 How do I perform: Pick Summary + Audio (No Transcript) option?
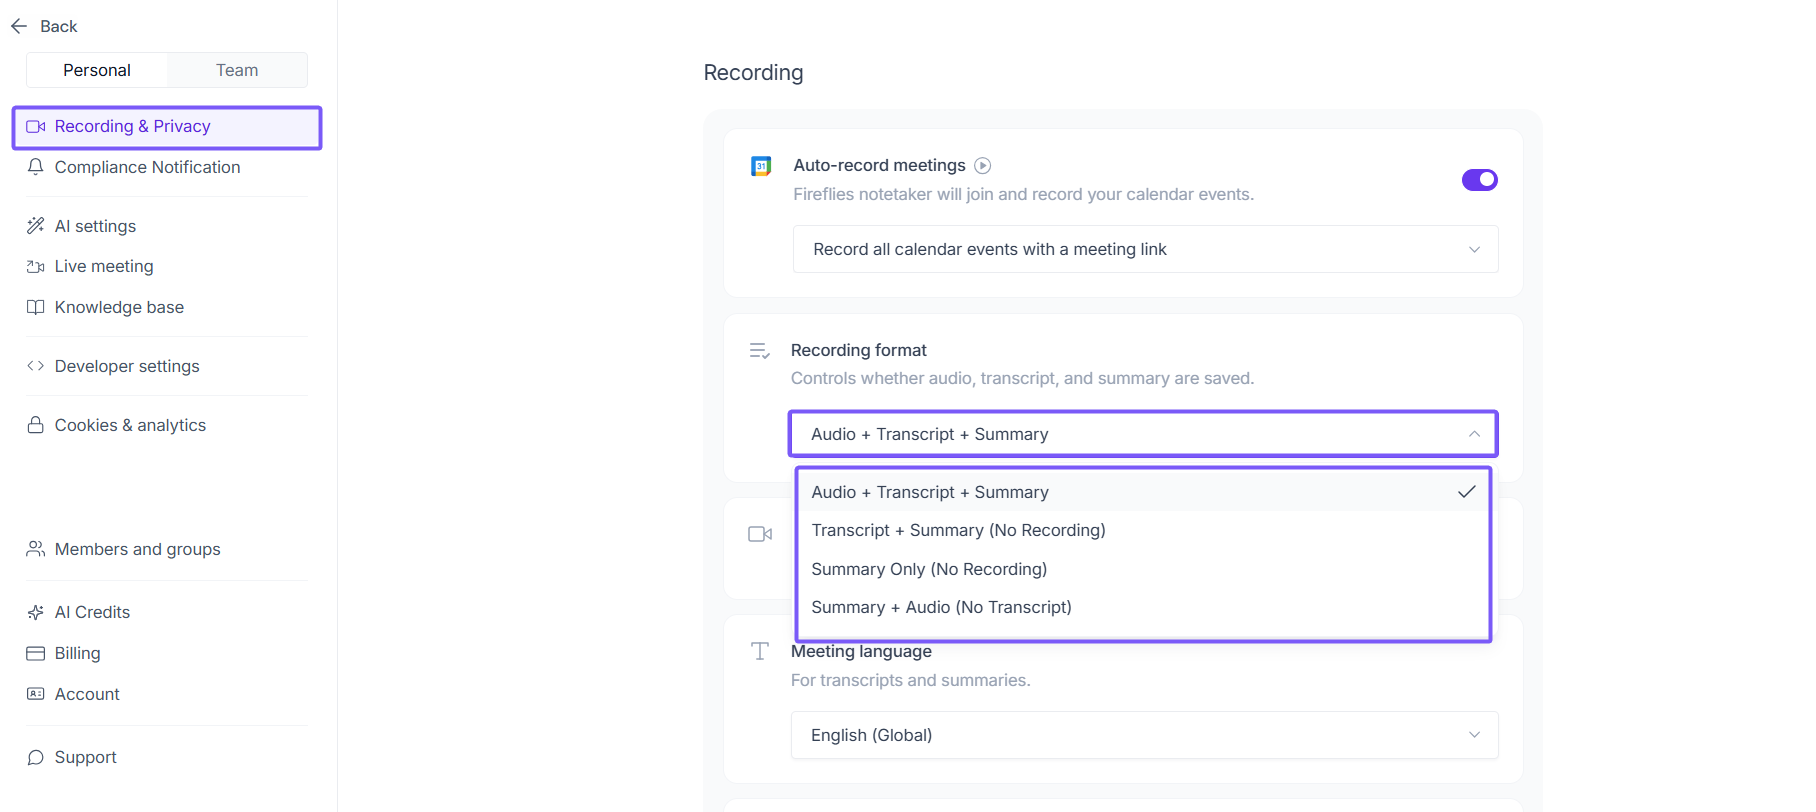pos(941,607)
